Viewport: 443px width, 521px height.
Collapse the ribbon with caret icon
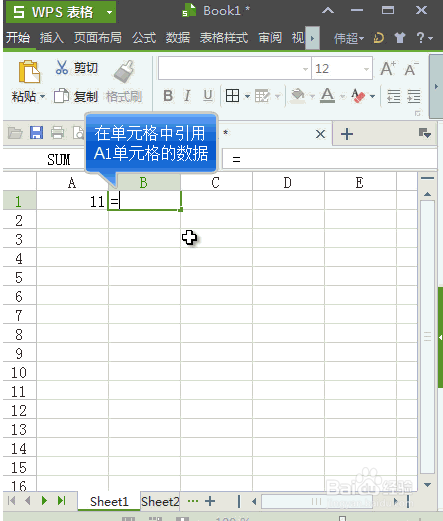[x=328, y=11]
